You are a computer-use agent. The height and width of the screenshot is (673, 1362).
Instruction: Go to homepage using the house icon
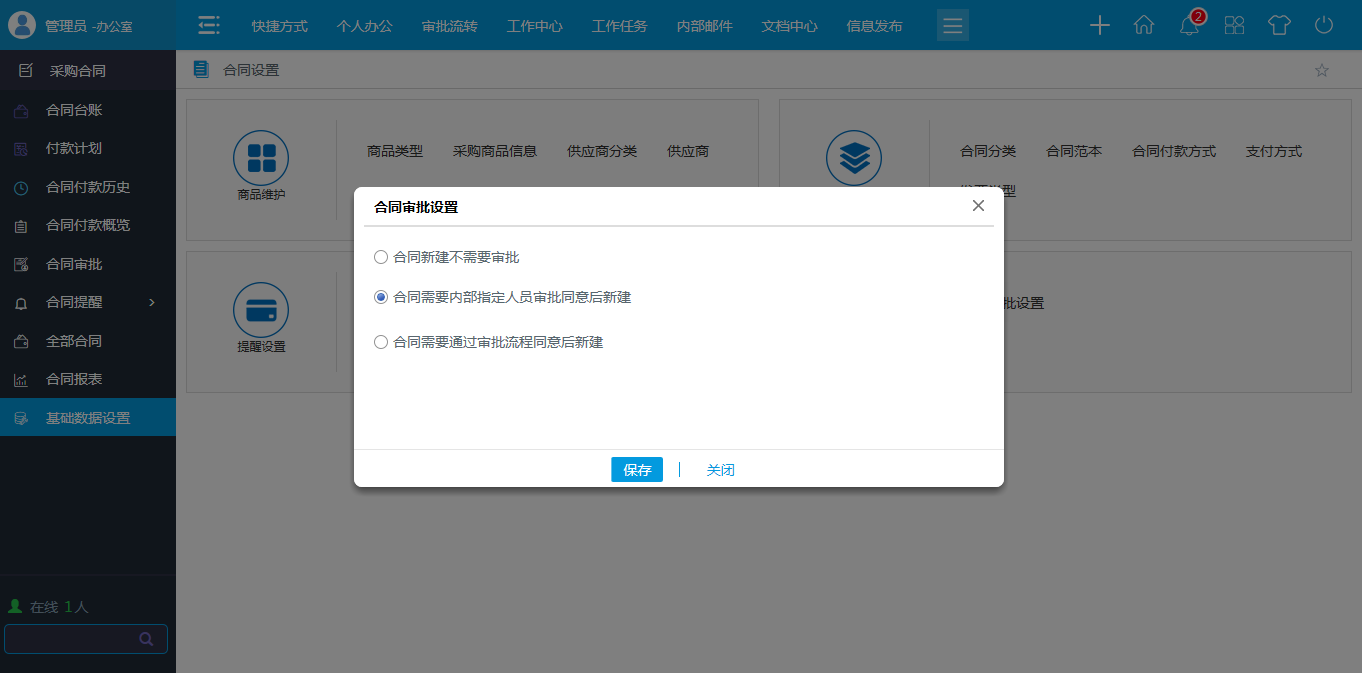pyautogui.click(x=1143, y=25)
